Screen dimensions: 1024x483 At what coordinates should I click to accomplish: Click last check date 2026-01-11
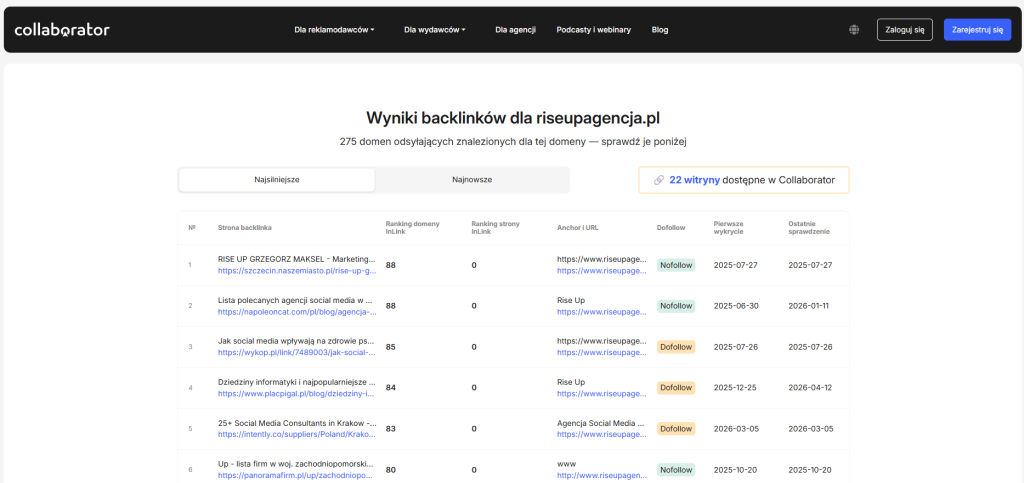(808, 305)
